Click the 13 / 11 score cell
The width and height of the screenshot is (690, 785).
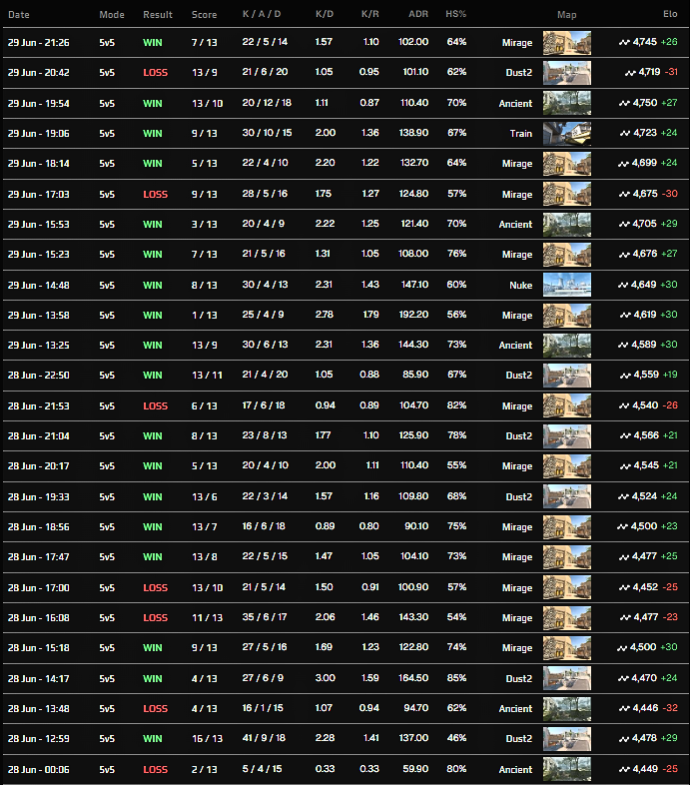point(207,375)
